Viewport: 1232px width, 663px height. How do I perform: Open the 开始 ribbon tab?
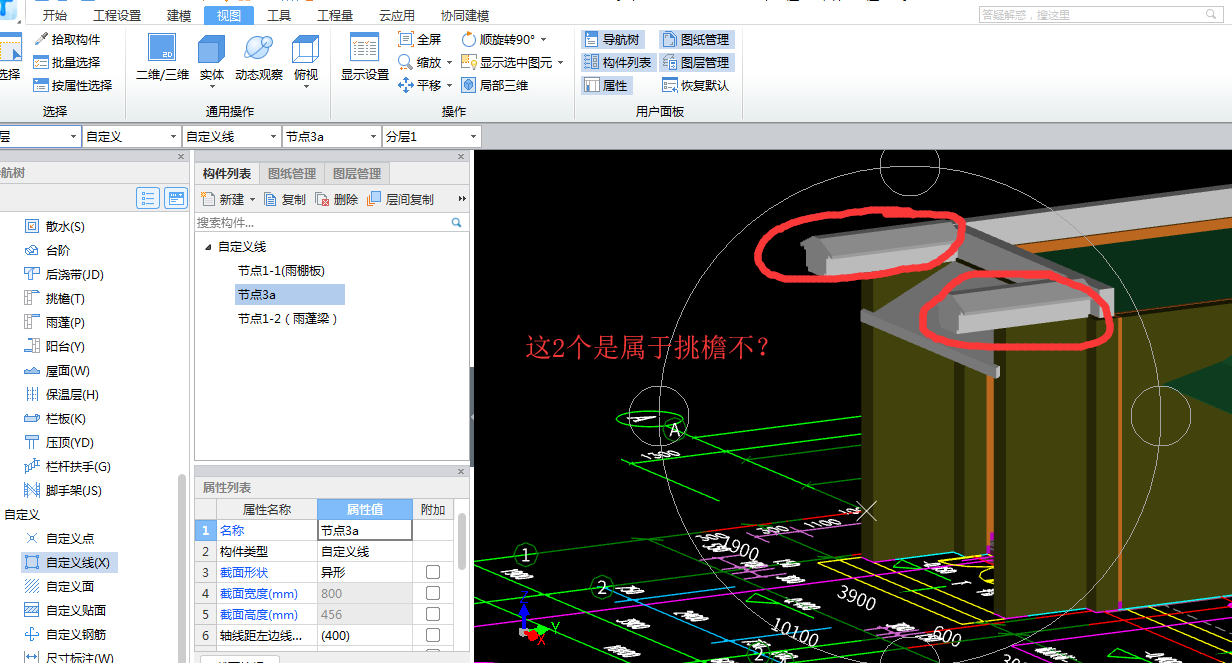click(55, 15)
